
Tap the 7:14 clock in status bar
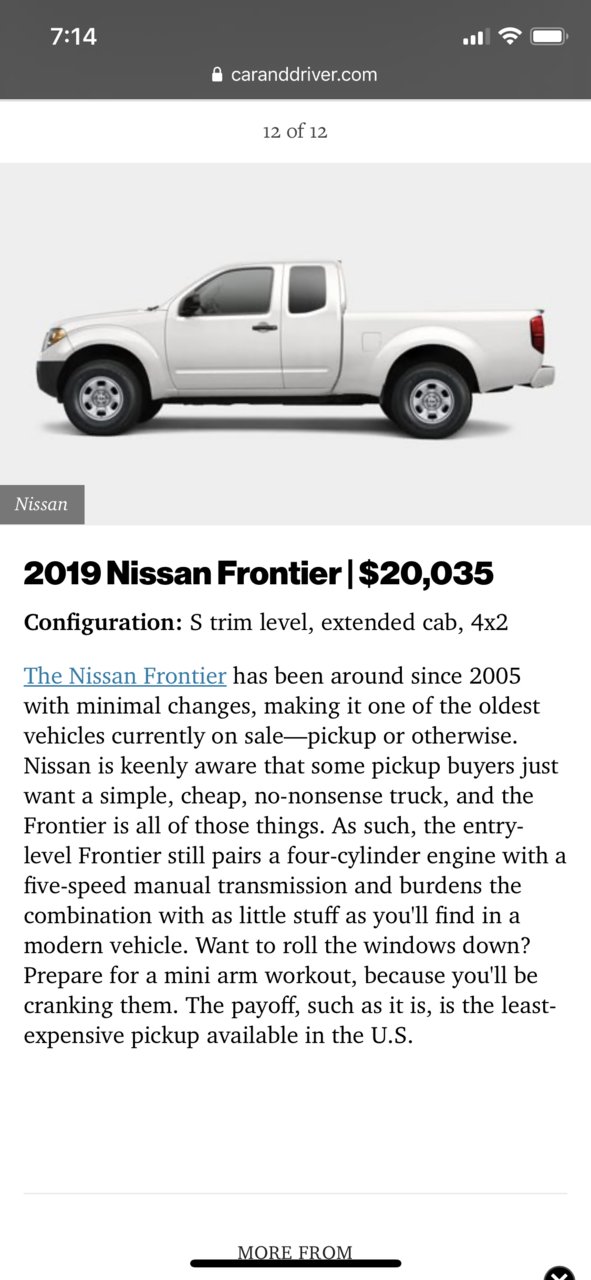(73, 36)
